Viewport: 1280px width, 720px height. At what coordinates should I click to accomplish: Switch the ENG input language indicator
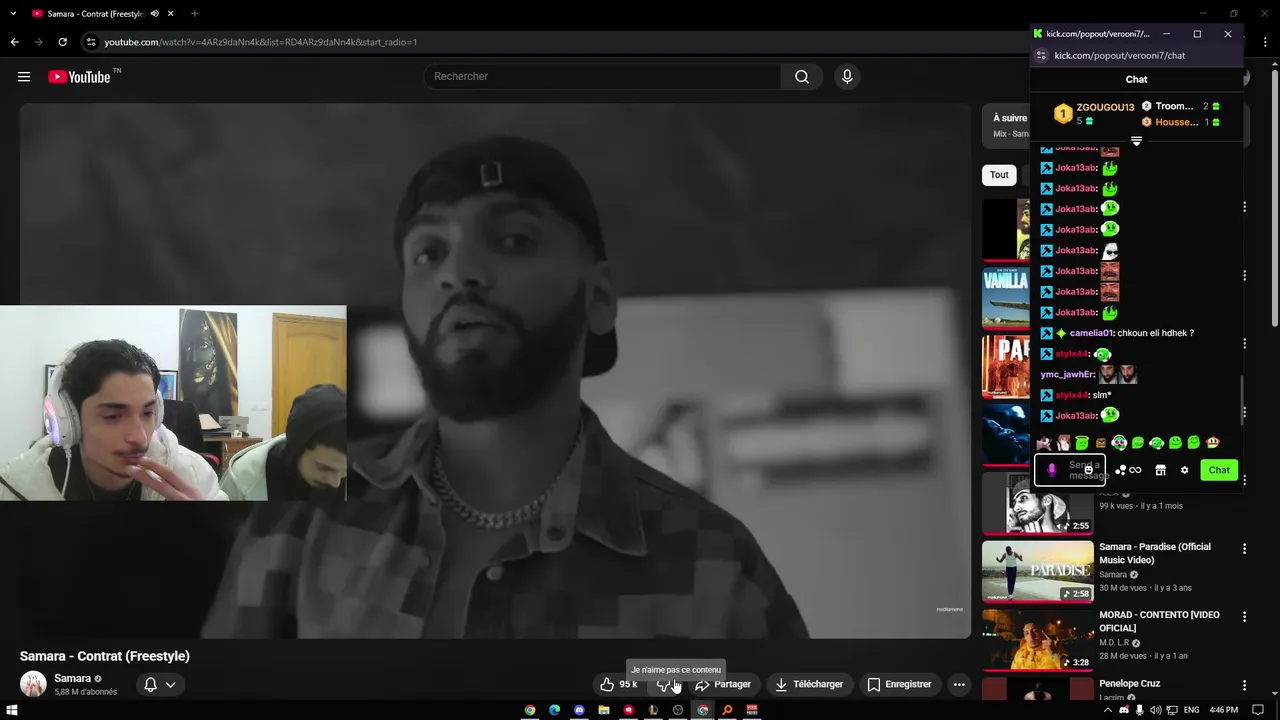(1191, 710)
